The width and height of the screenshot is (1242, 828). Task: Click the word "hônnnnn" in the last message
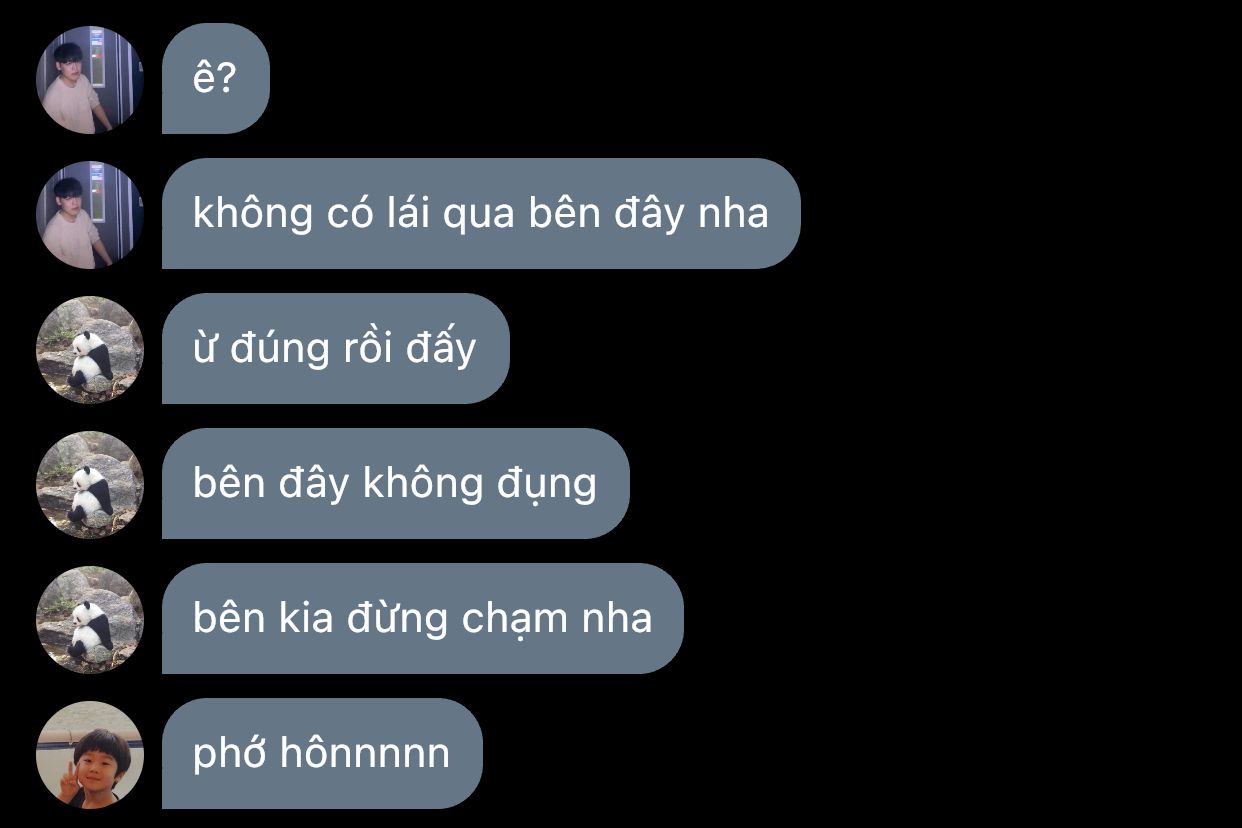pos(364,753)
